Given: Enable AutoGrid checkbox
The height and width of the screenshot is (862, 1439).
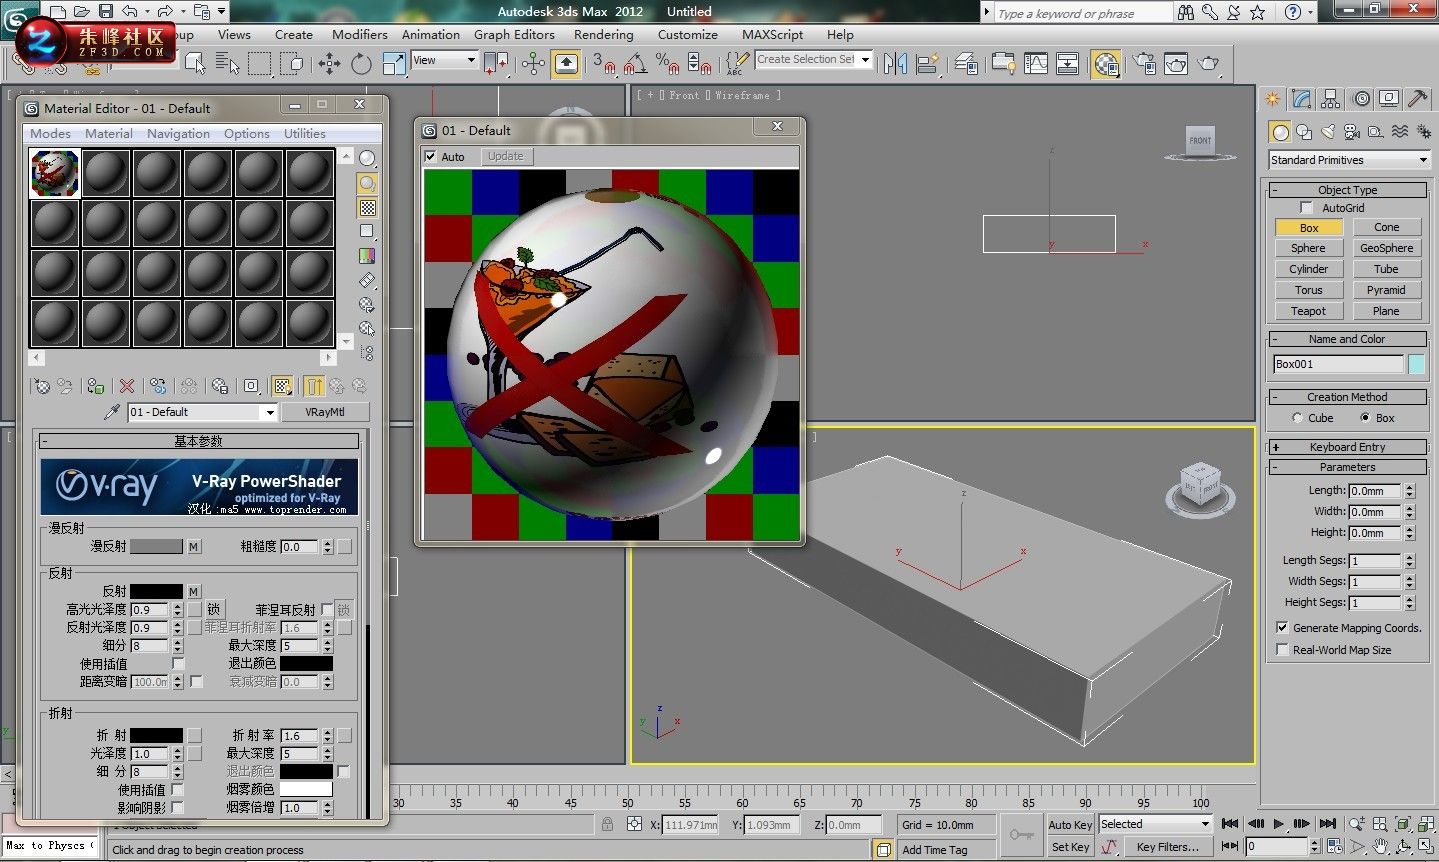Looking at the screenshot, I should [x=1306, y=208].
